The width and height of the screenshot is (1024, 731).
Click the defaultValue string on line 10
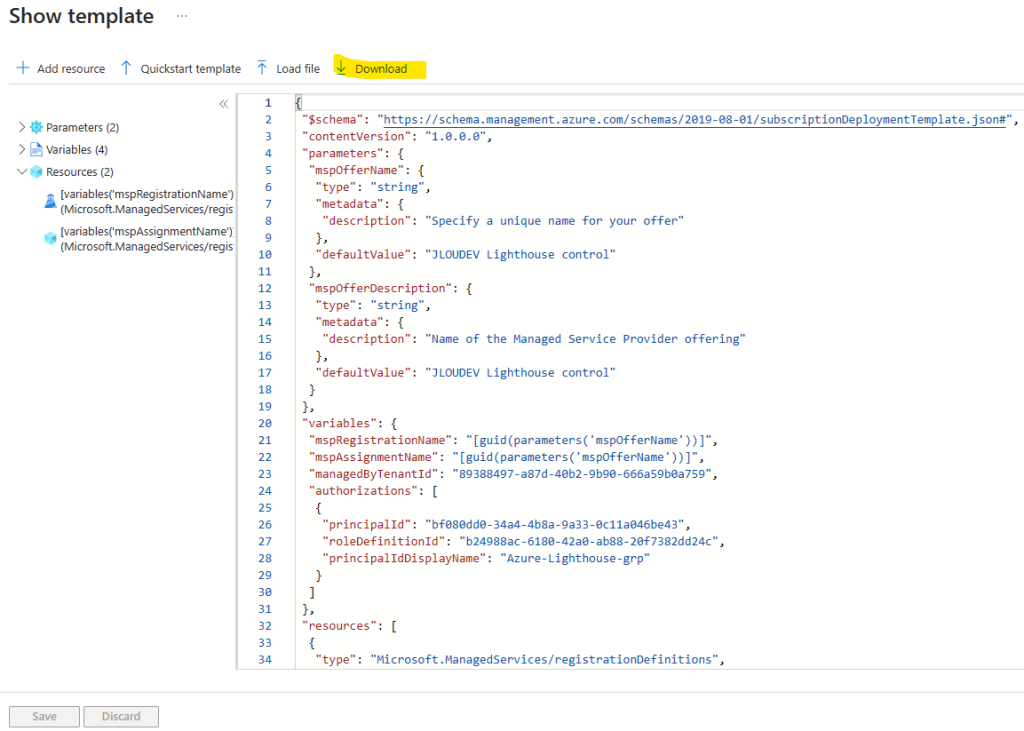click(x=520, y=255)
